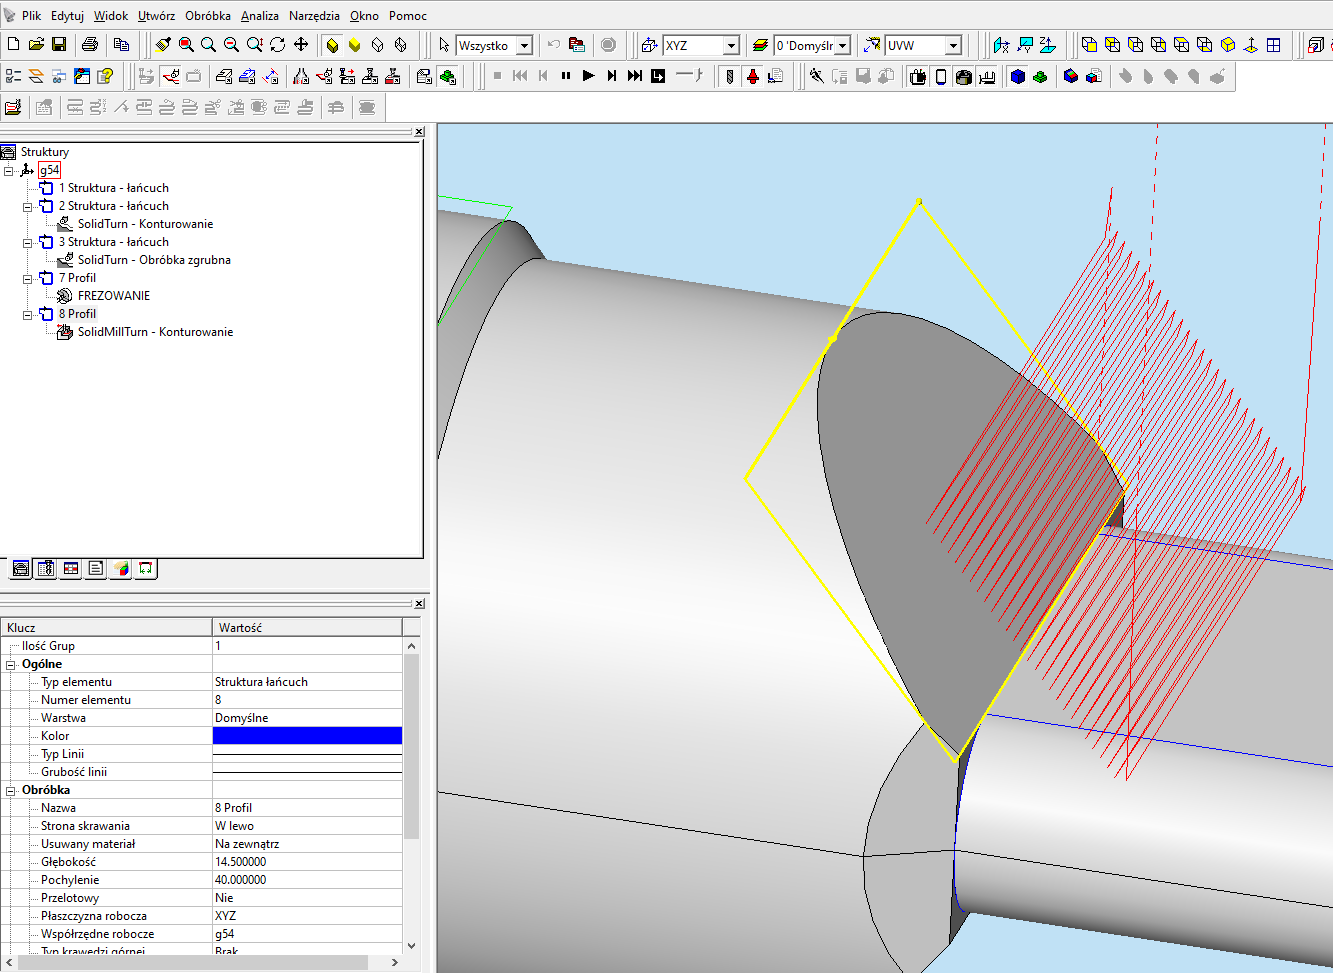Click the Open file folder icon

pyautogui.click(x=36, y=45)
